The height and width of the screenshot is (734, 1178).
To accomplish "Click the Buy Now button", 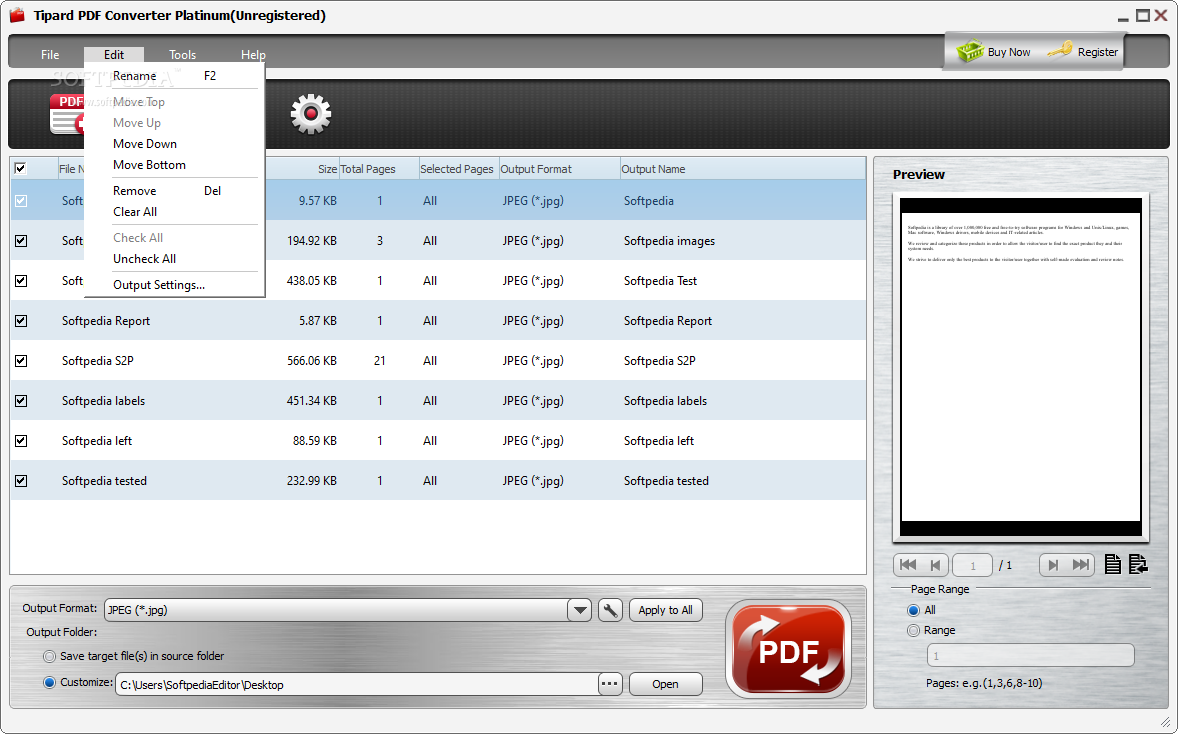I will pyautogui.click(x=993, y=52).
